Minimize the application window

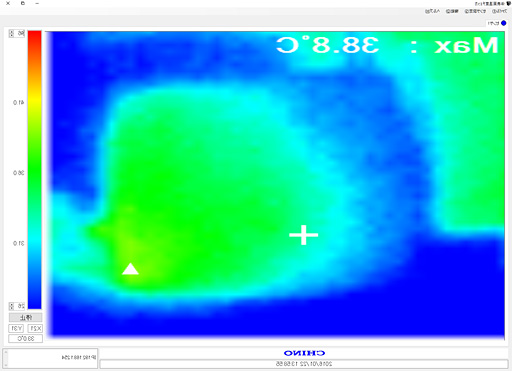tap(37, 3)
